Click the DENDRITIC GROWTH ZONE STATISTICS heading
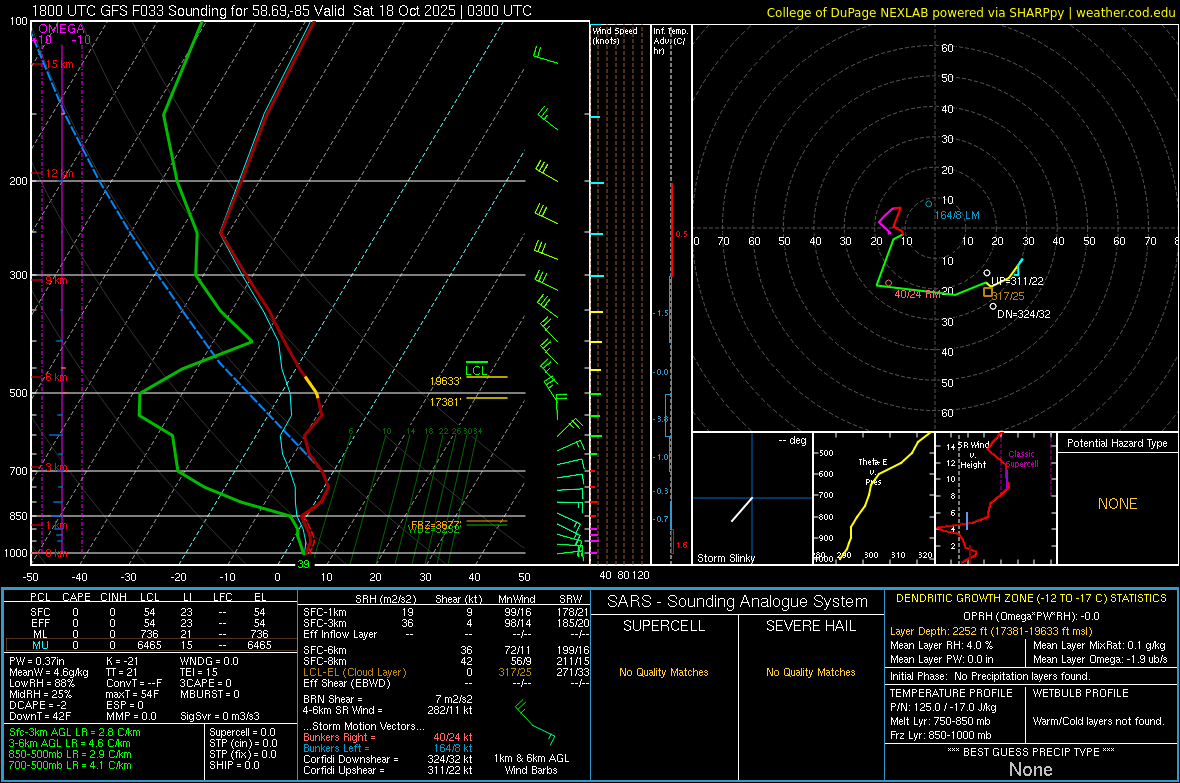1180x783 pixels. coord(1031,599)
